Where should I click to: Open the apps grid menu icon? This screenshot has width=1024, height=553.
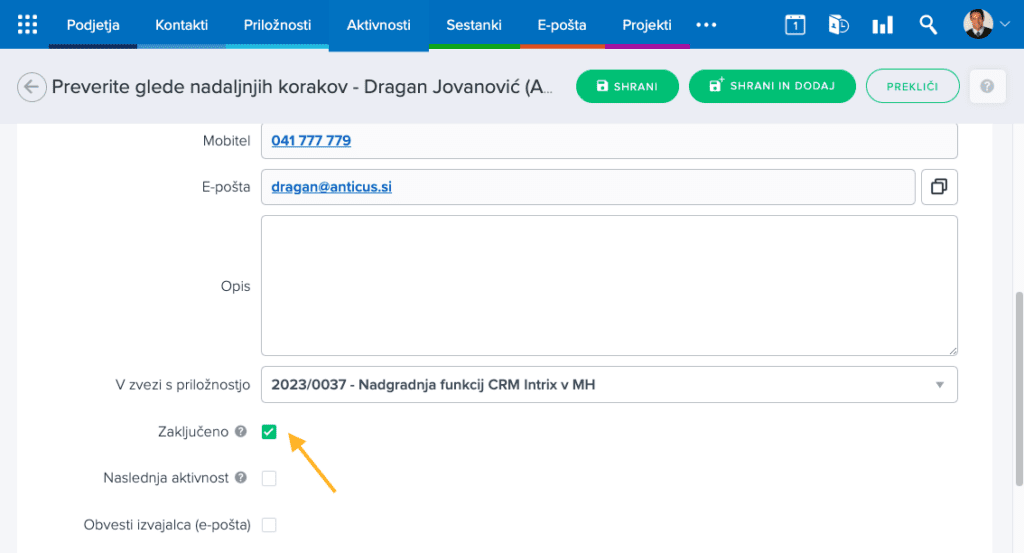coord(28,25)
